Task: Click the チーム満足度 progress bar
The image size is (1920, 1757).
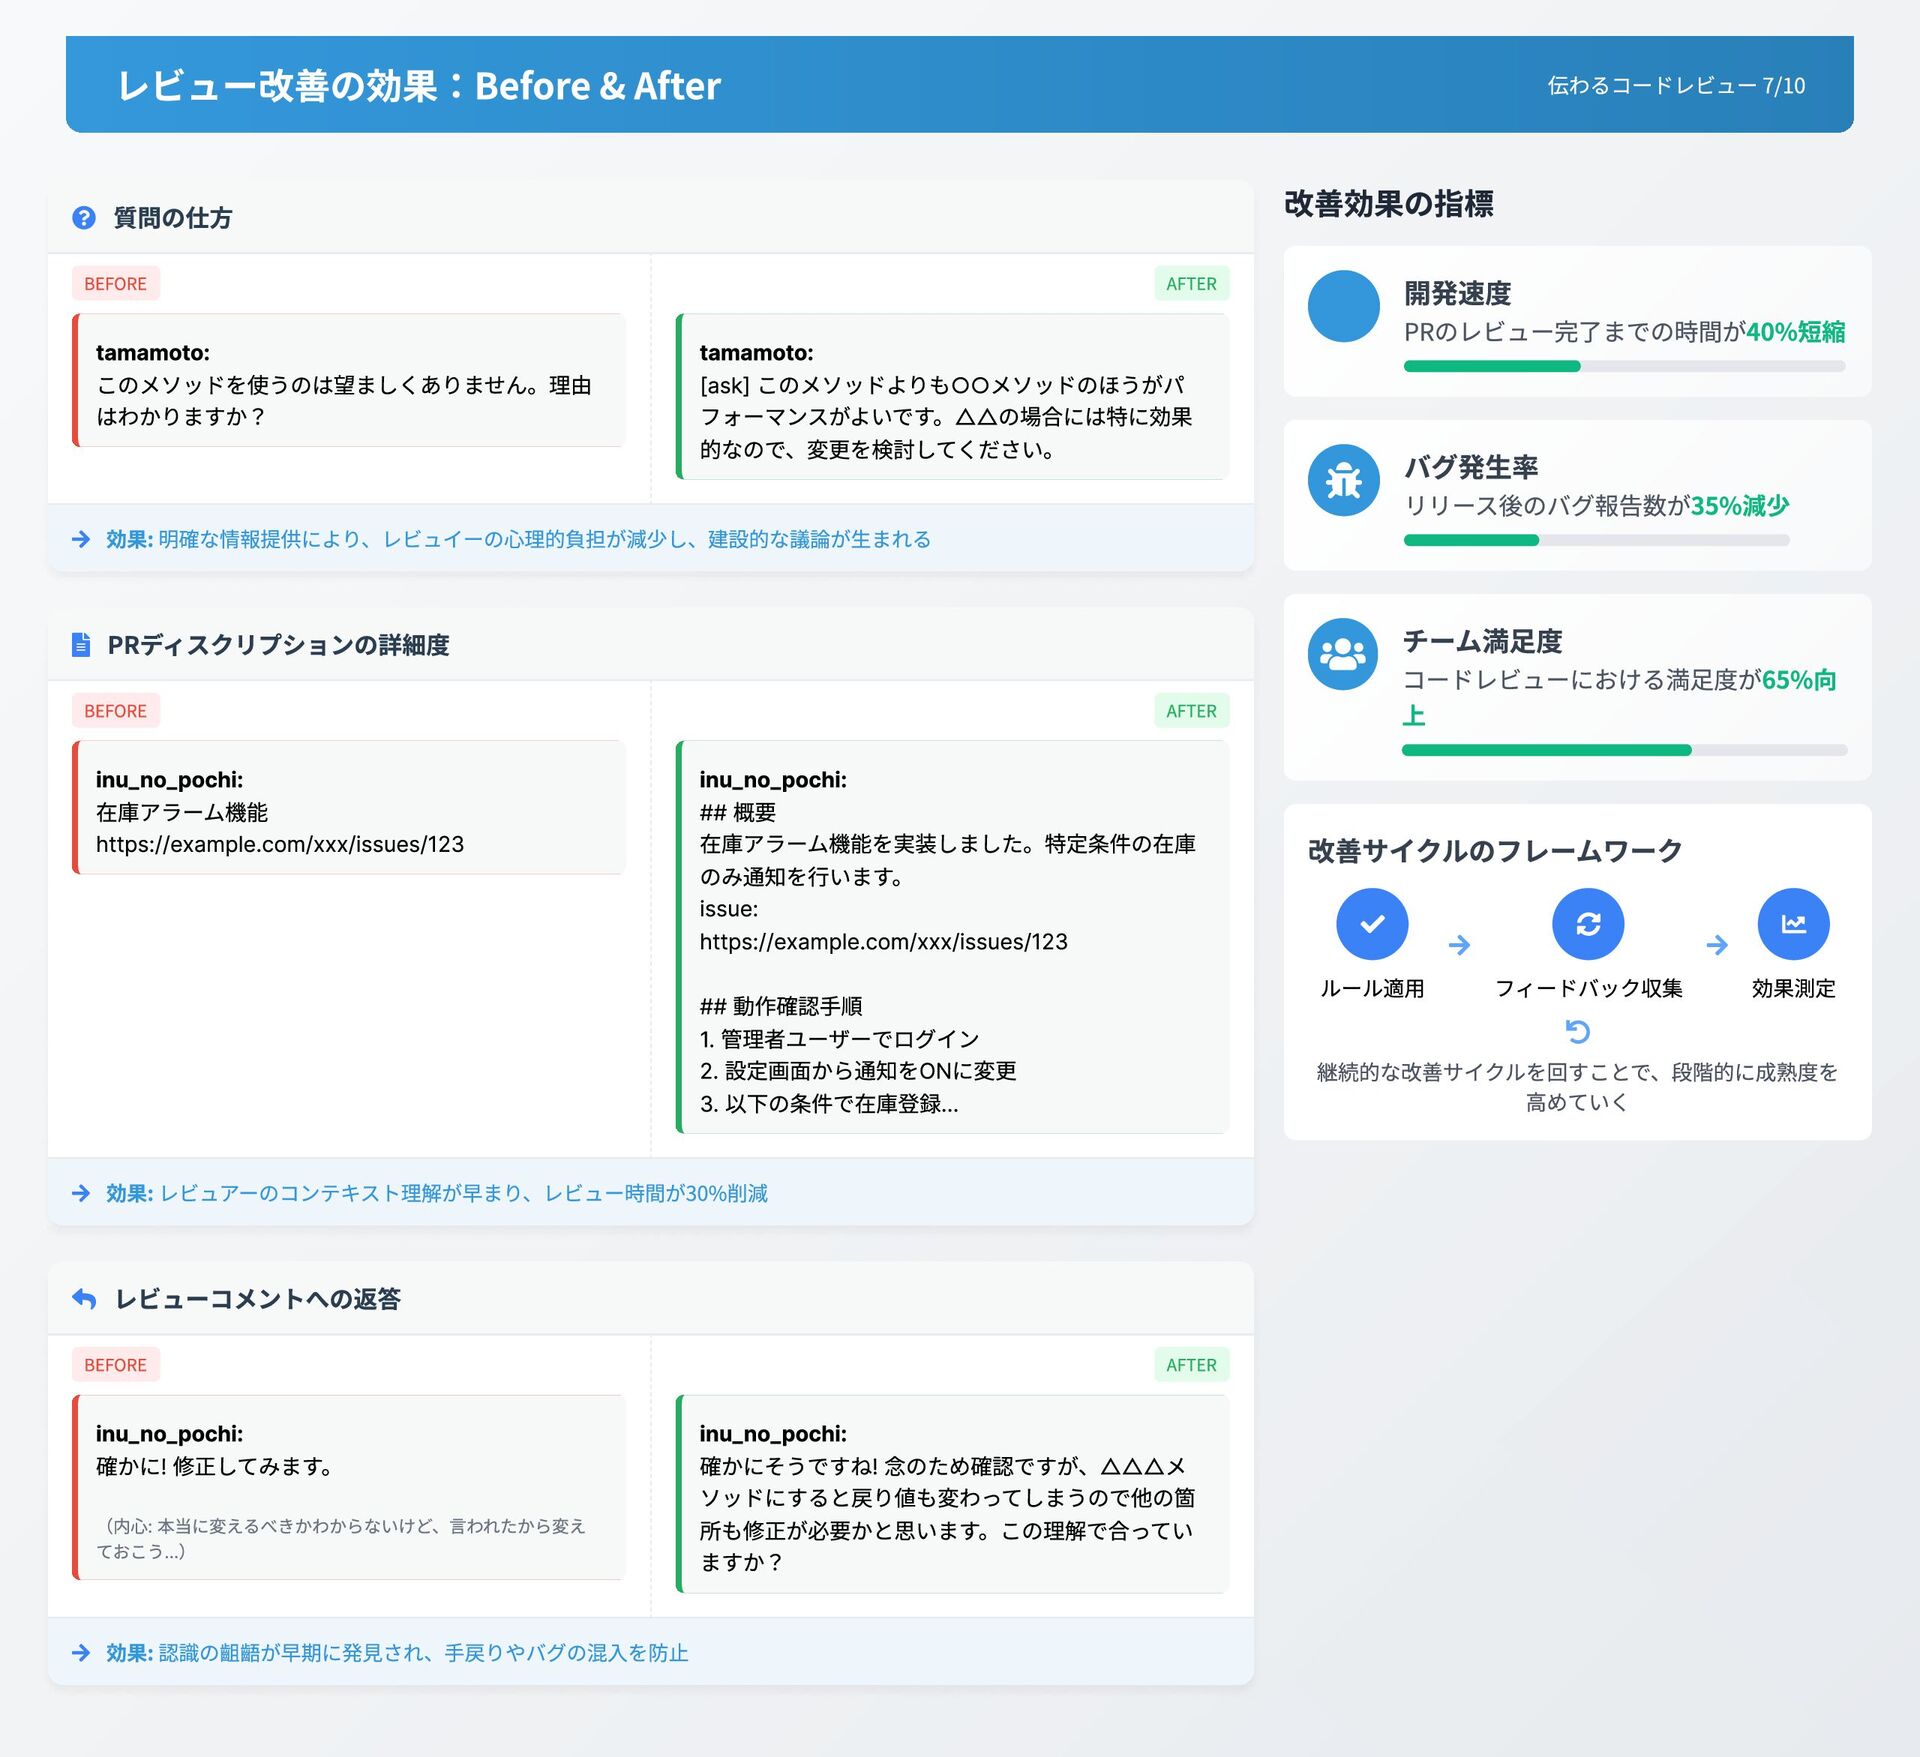Action: (1623, 750)
